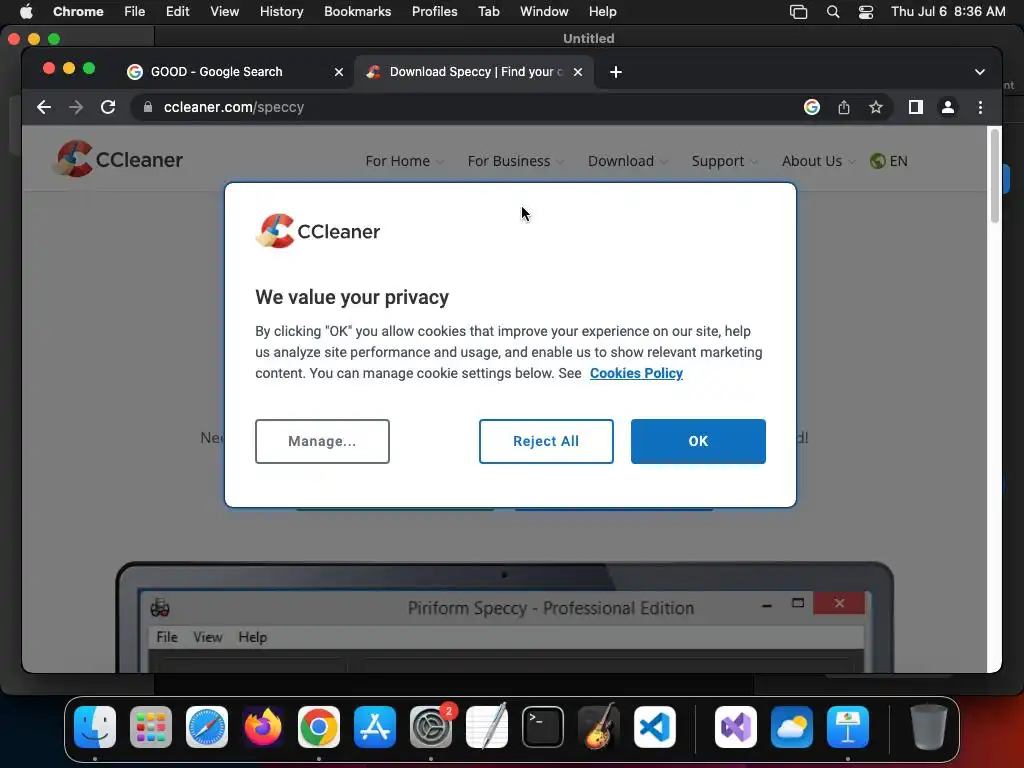Open Finder from the Dock
Viewport: 1024px width, 768px height.
pos(95,727)
